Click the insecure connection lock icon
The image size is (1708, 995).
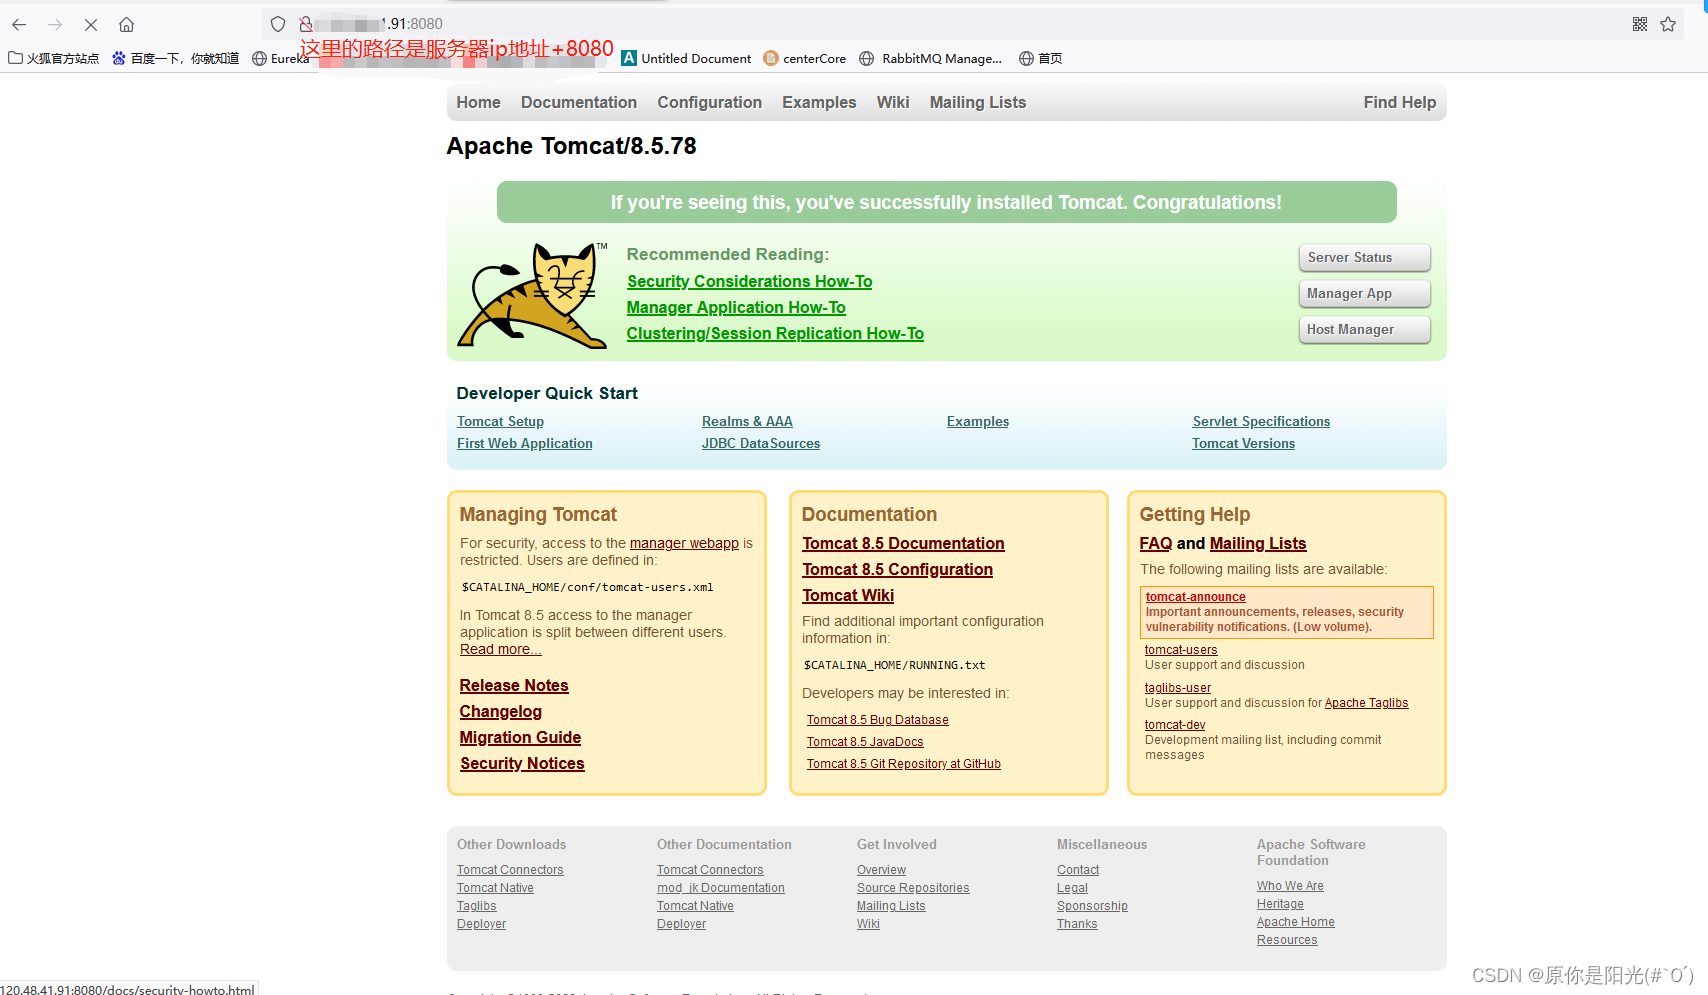pyautogui.click(x=306, y=24)
